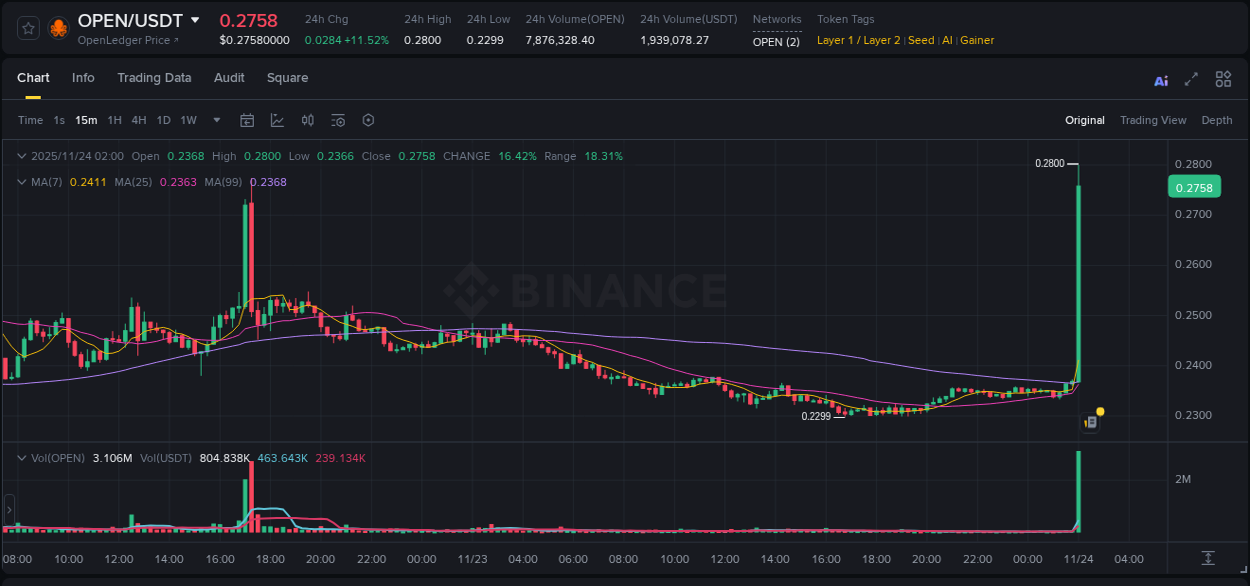Expand the MA indicators row chevron
This screenshot has width=1250, height=586.
tap(22, 182)
